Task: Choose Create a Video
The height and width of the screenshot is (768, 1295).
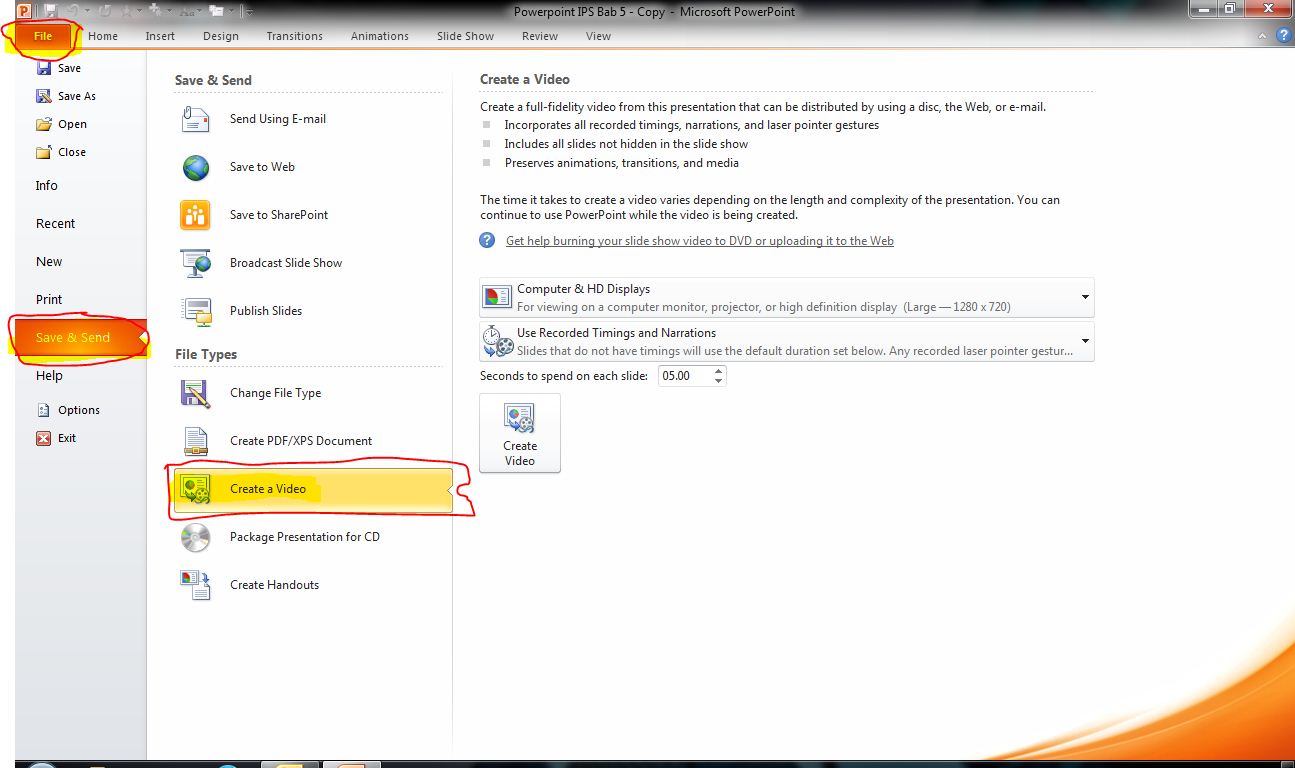Action: point(267,488)
